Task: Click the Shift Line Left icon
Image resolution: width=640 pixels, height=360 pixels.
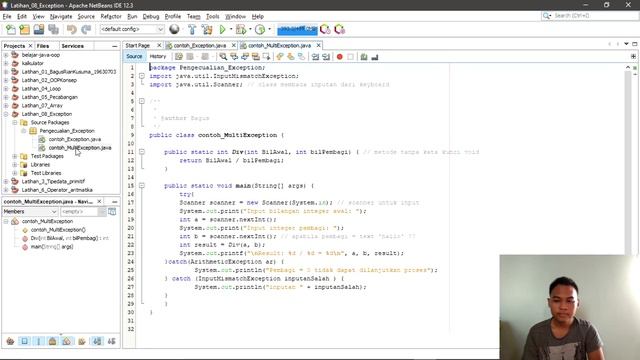Action: [x=315, y=57]
